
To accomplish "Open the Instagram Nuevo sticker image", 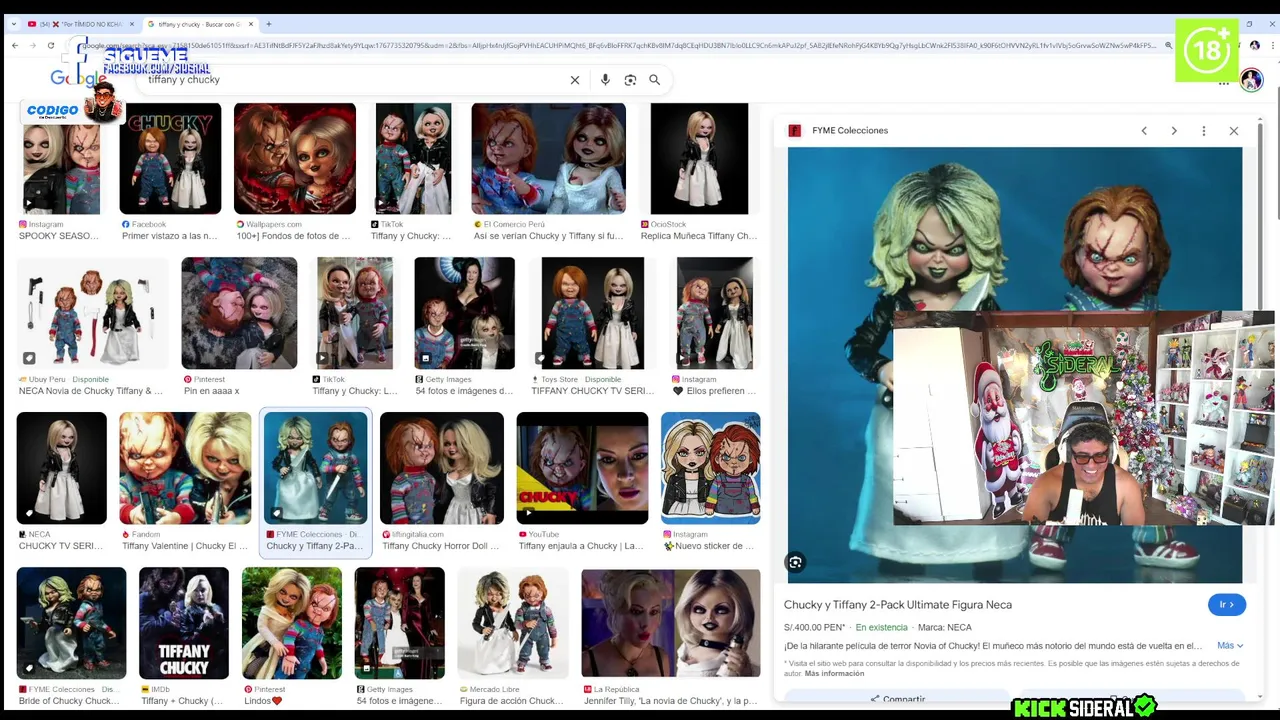I will coord(711,468).
